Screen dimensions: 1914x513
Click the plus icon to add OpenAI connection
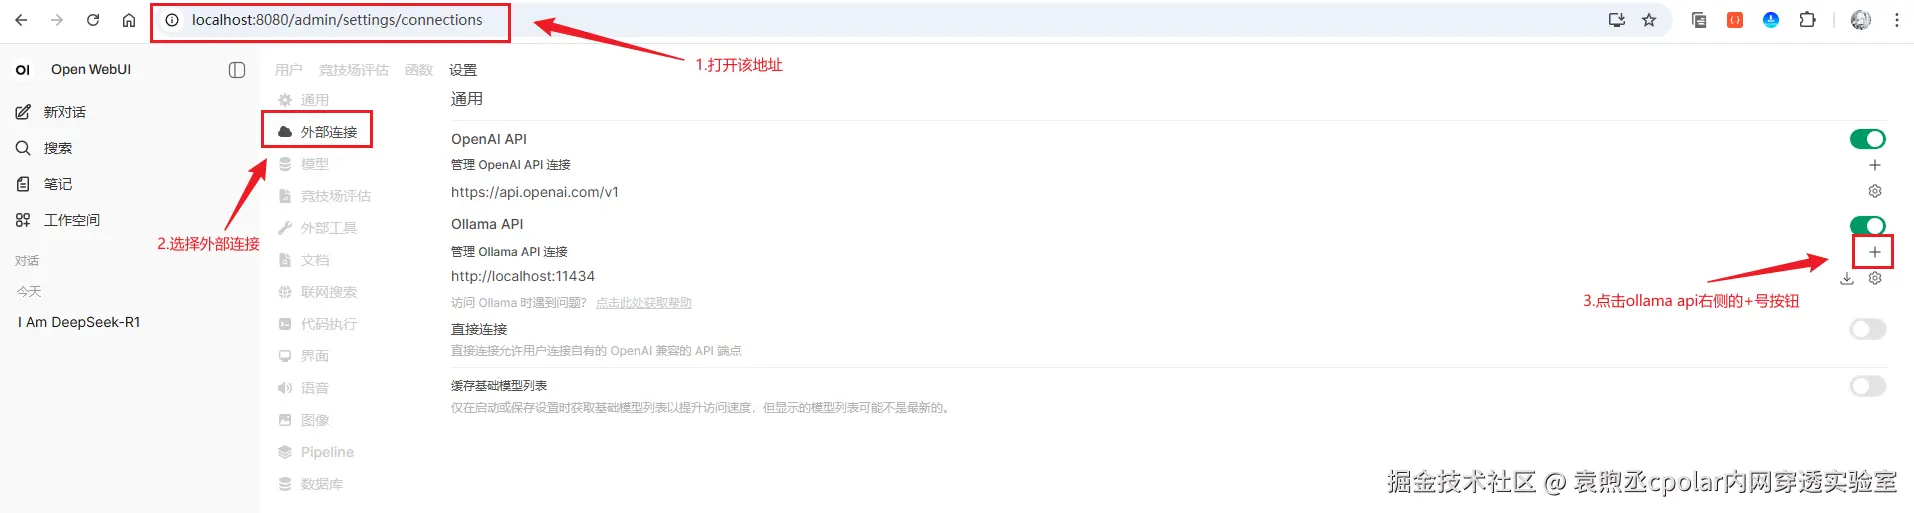coord(1875,165)
